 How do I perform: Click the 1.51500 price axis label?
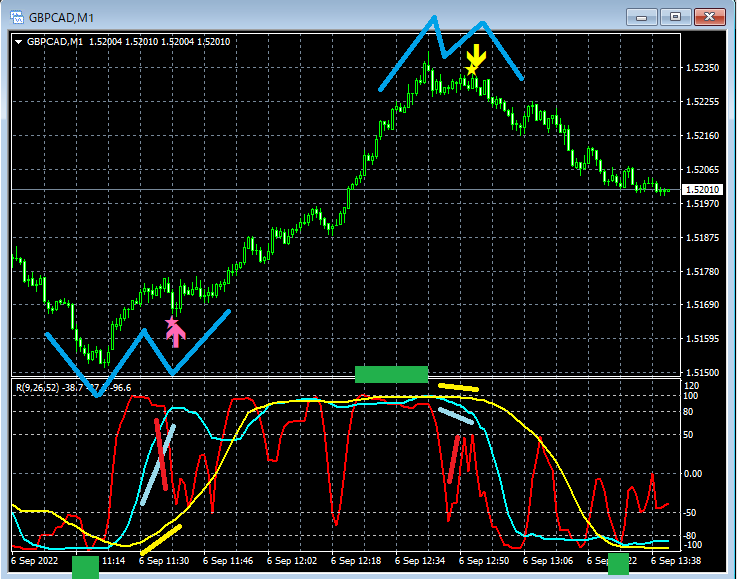(x=702, y=373)
